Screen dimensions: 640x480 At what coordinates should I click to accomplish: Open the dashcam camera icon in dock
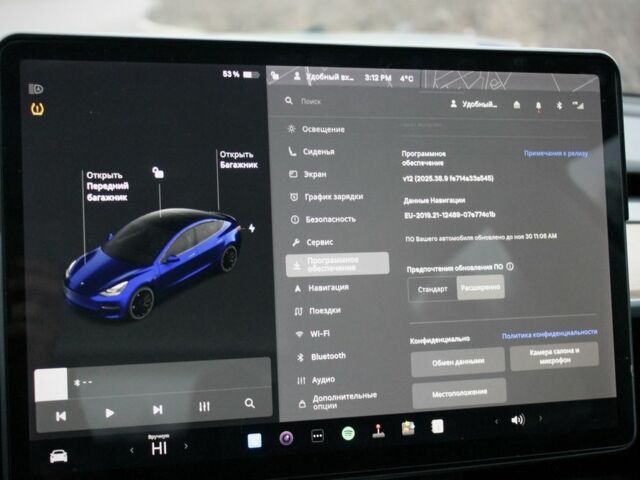click(x=286, y=437)
